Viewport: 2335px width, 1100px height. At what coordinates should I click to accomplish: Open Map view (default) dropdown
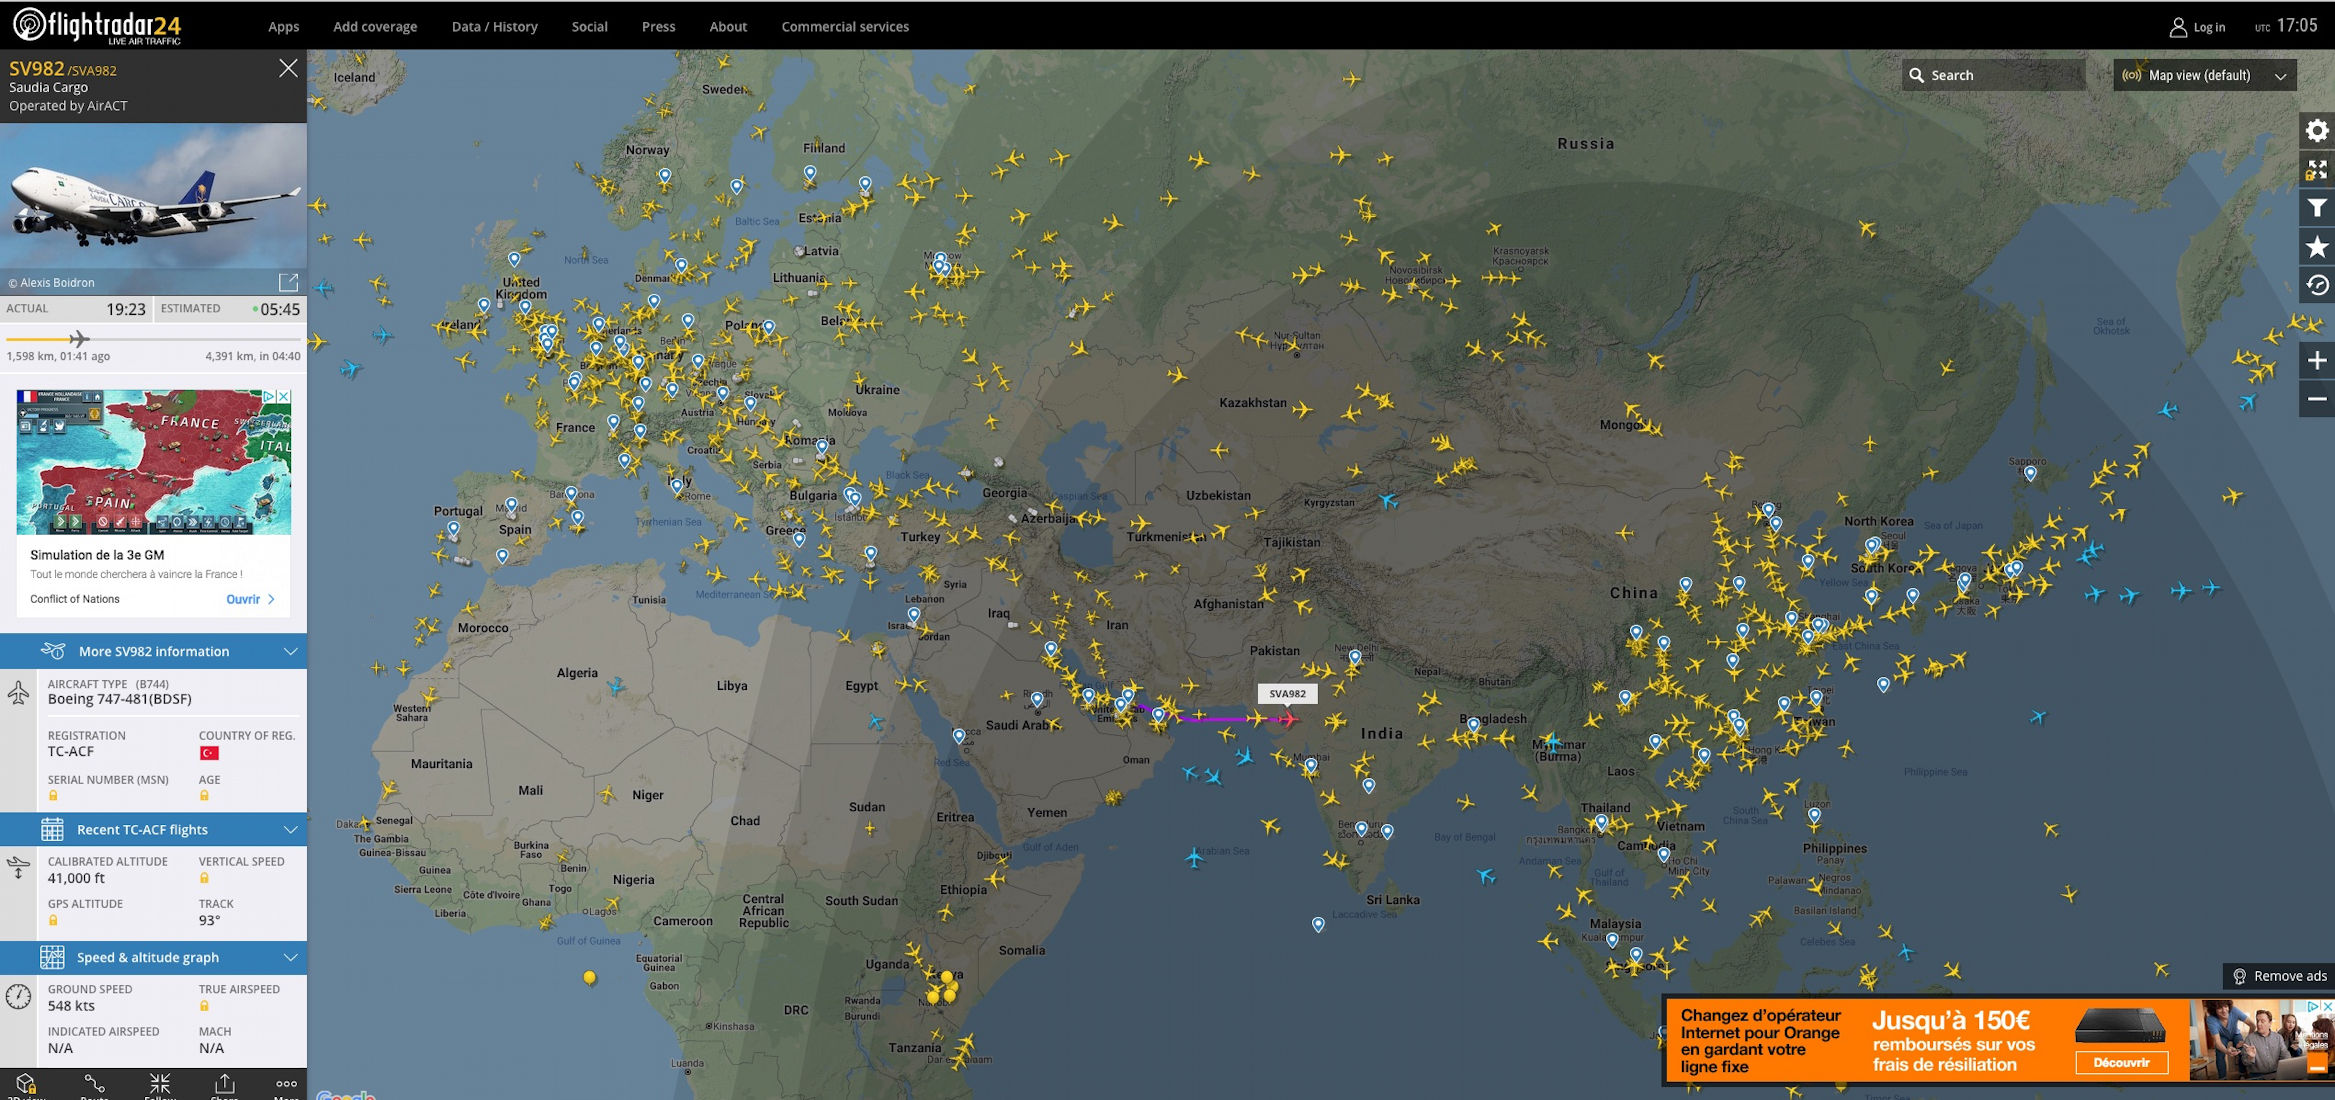point(2204,75)
